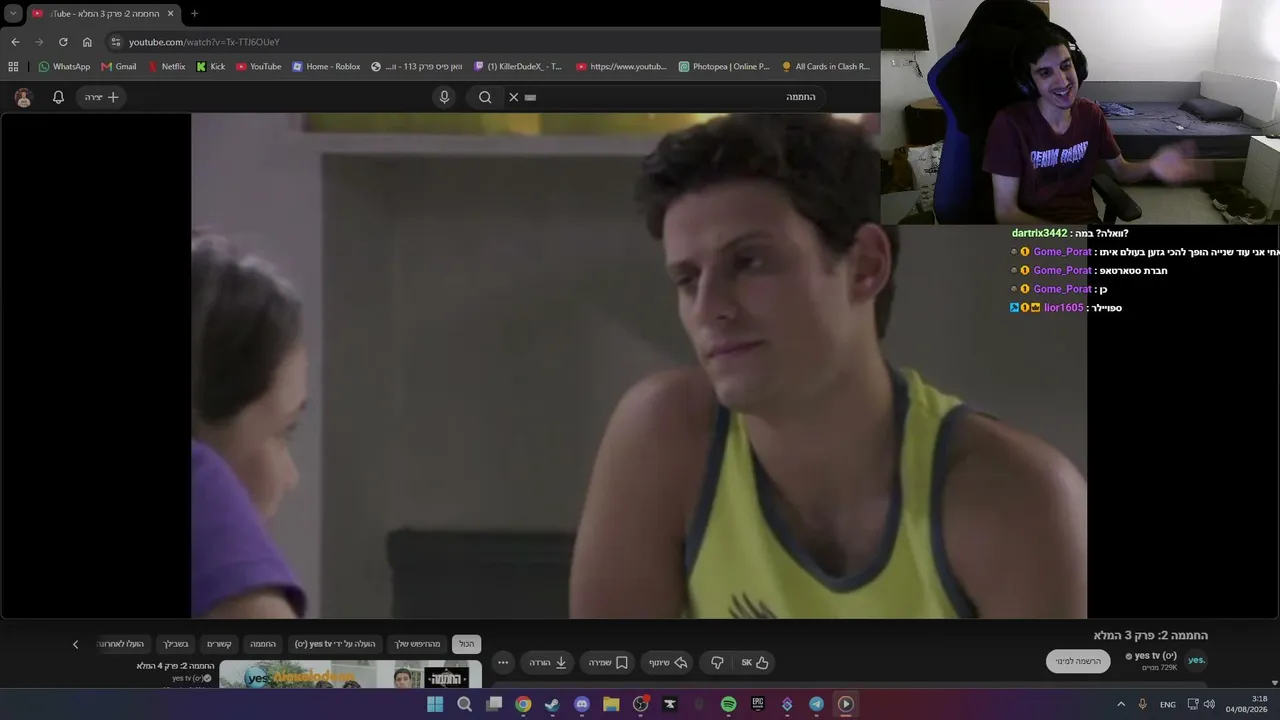Select the הכול filter chip
This screenshot has width=1280, height=720.
pos(466,644)
